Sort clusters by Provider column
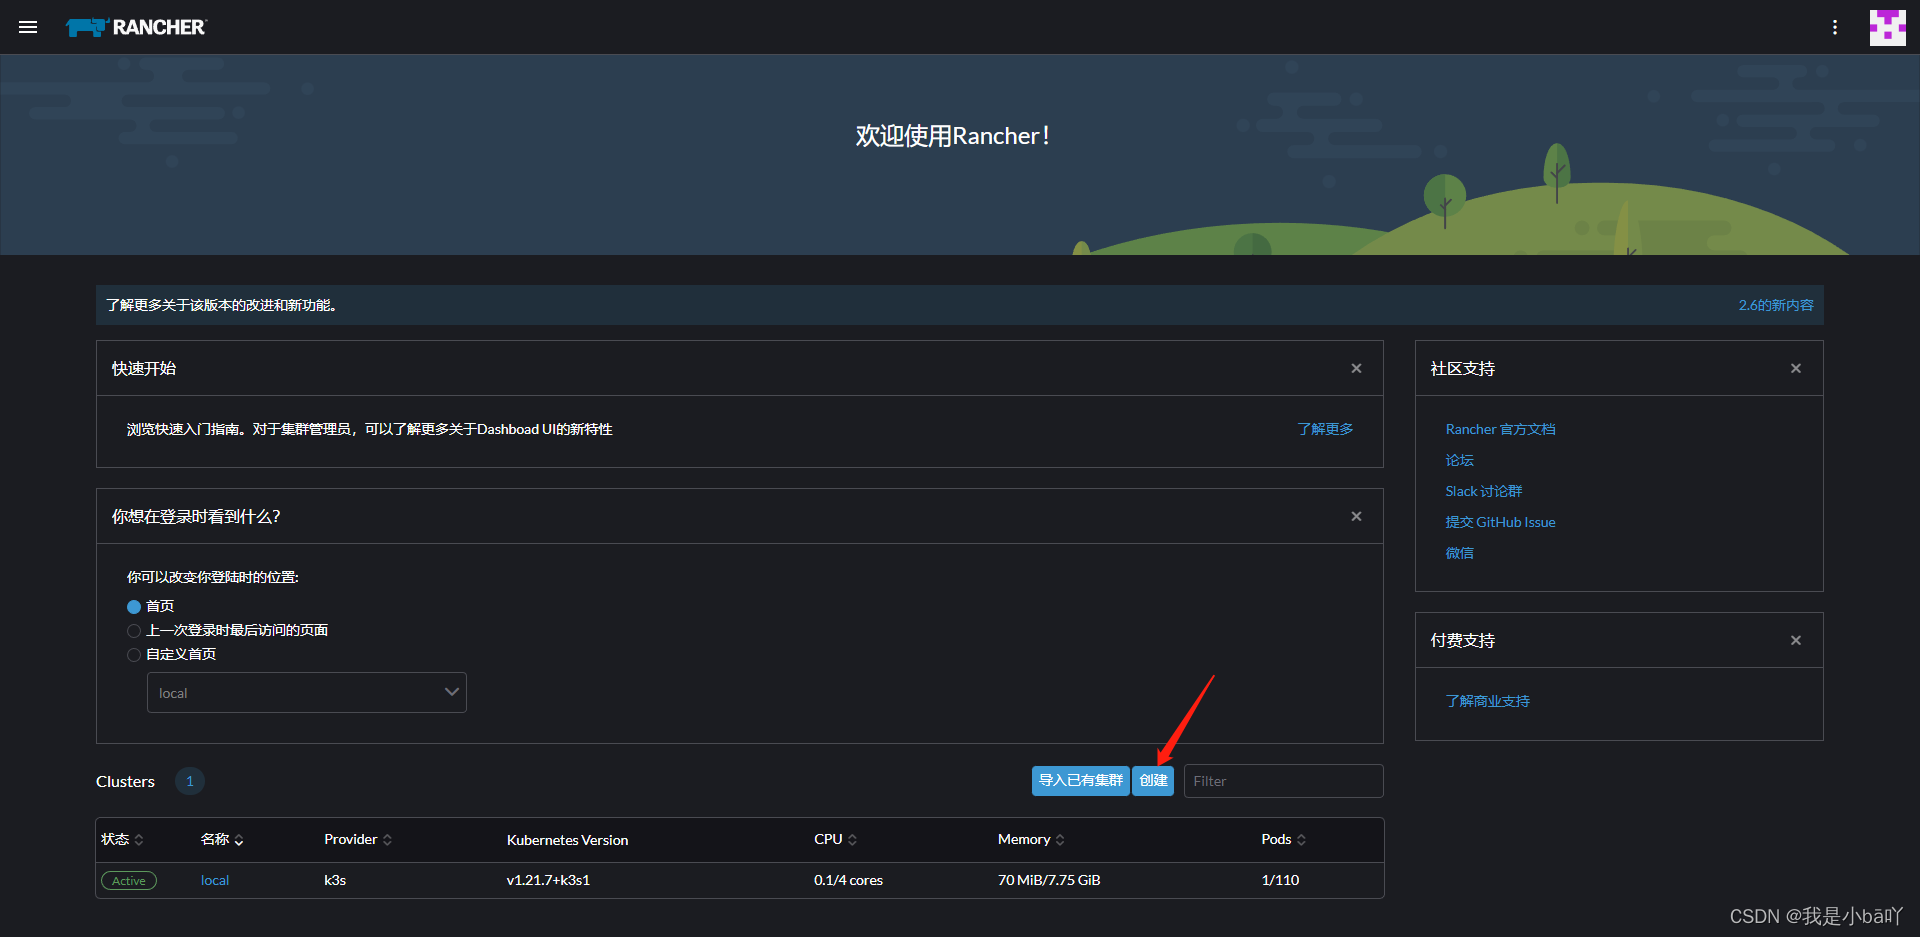 358,839
